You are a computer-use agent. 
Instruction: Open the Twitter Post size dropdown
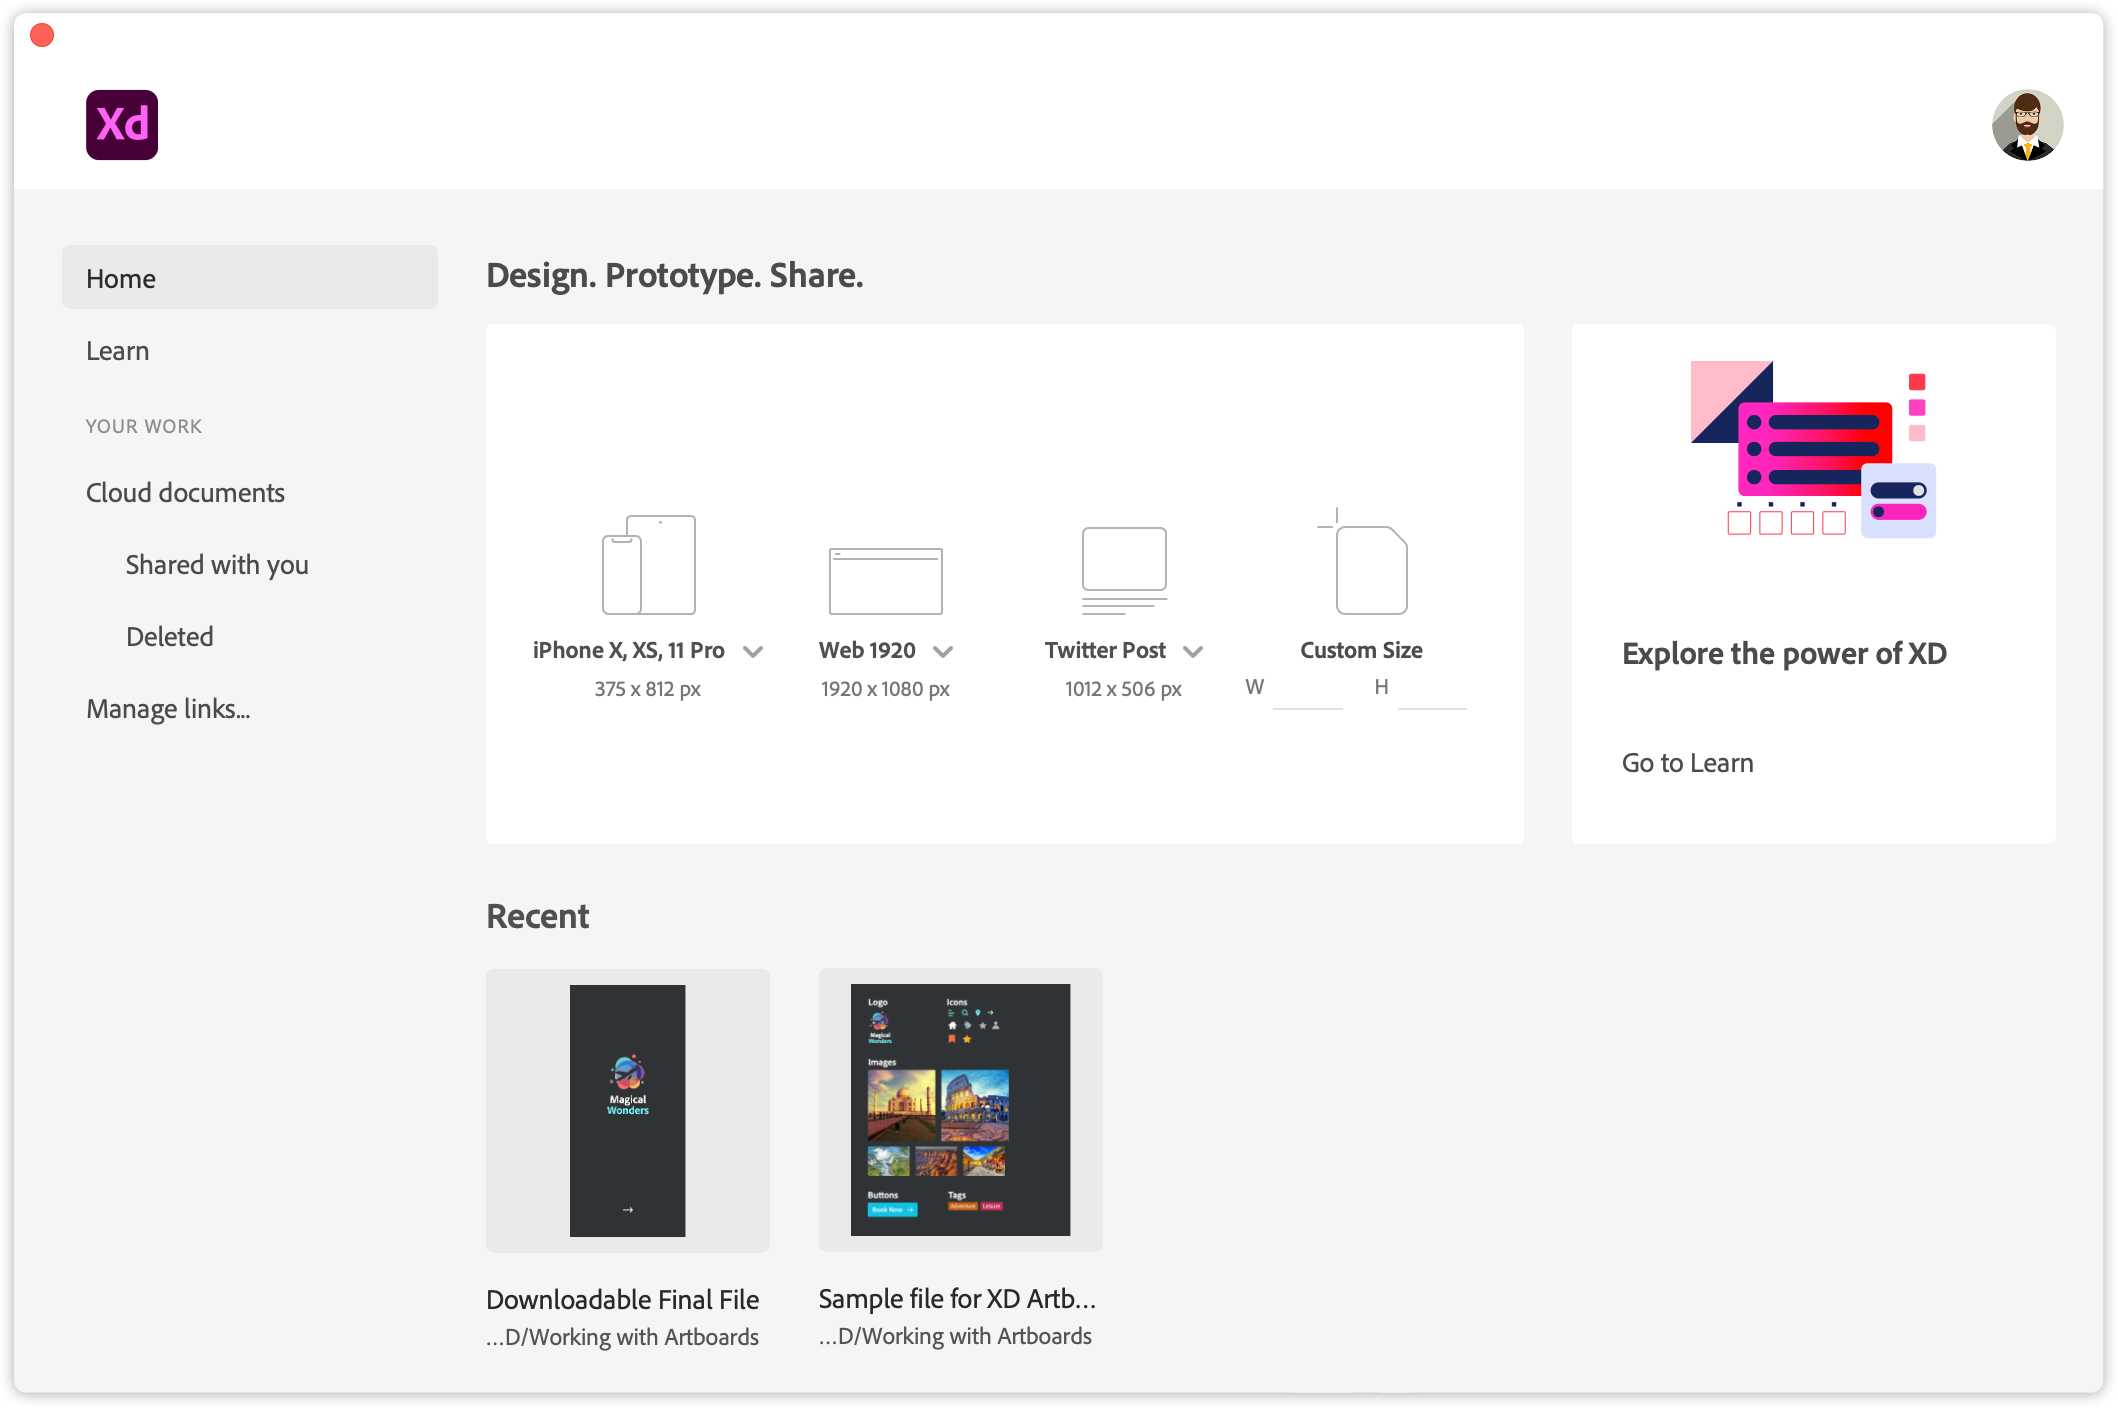pyautogui.click(x=1193, y=650)
